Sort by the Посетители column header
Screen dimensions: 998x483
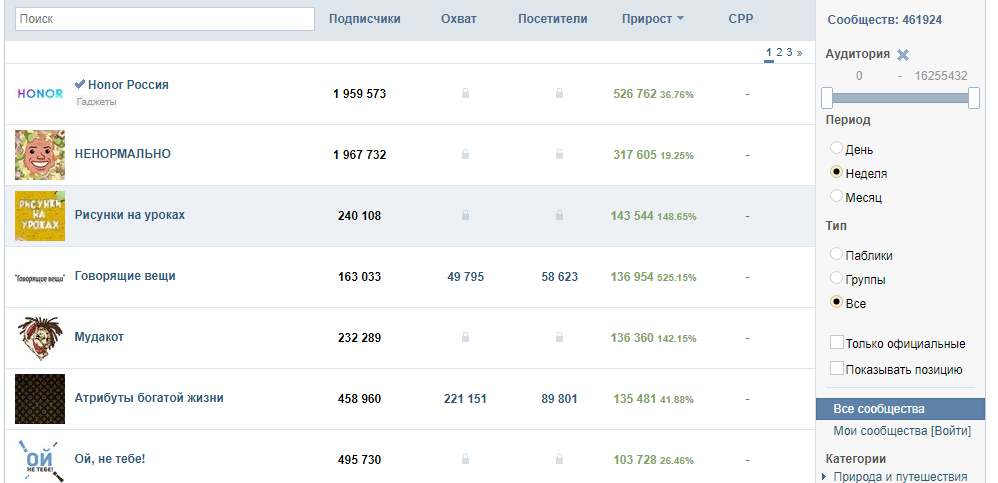coord(552,19)
